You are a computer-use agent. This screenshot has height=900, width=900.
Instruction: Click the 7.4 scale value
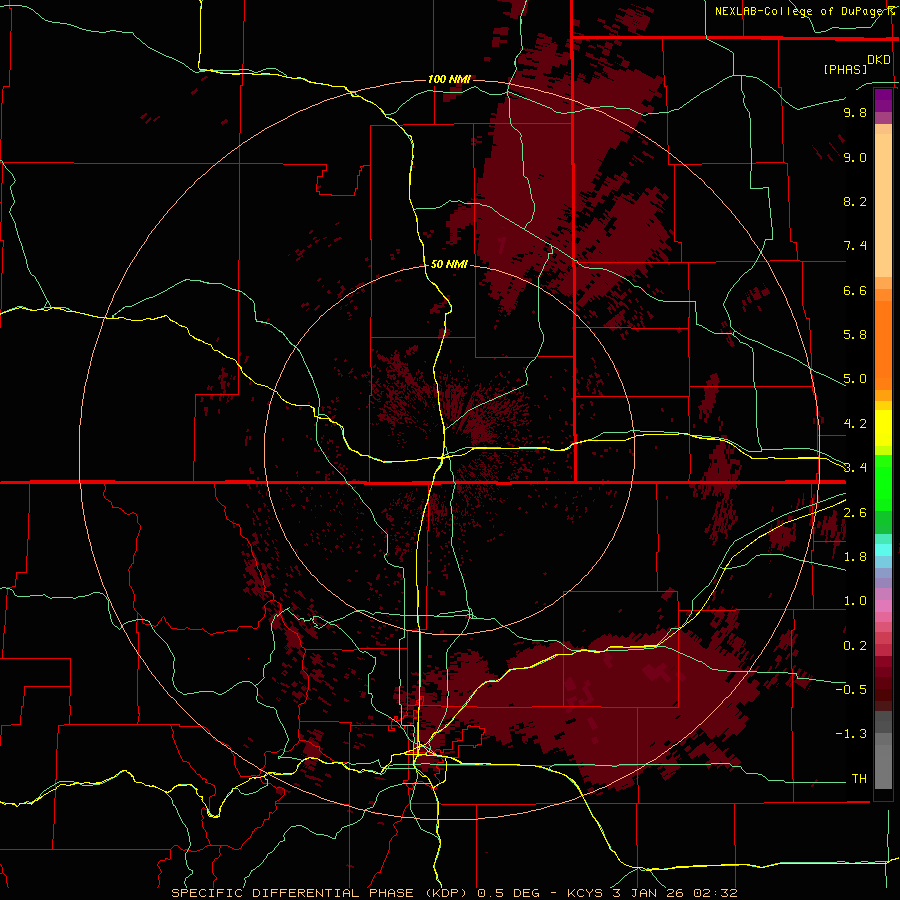tap(855, 246)
